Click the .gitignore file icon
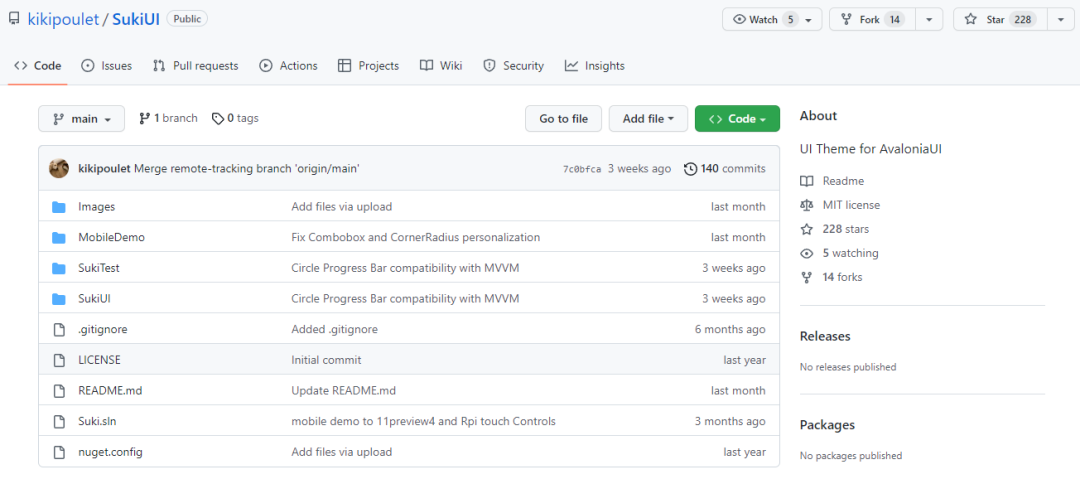 click(59, 329)
